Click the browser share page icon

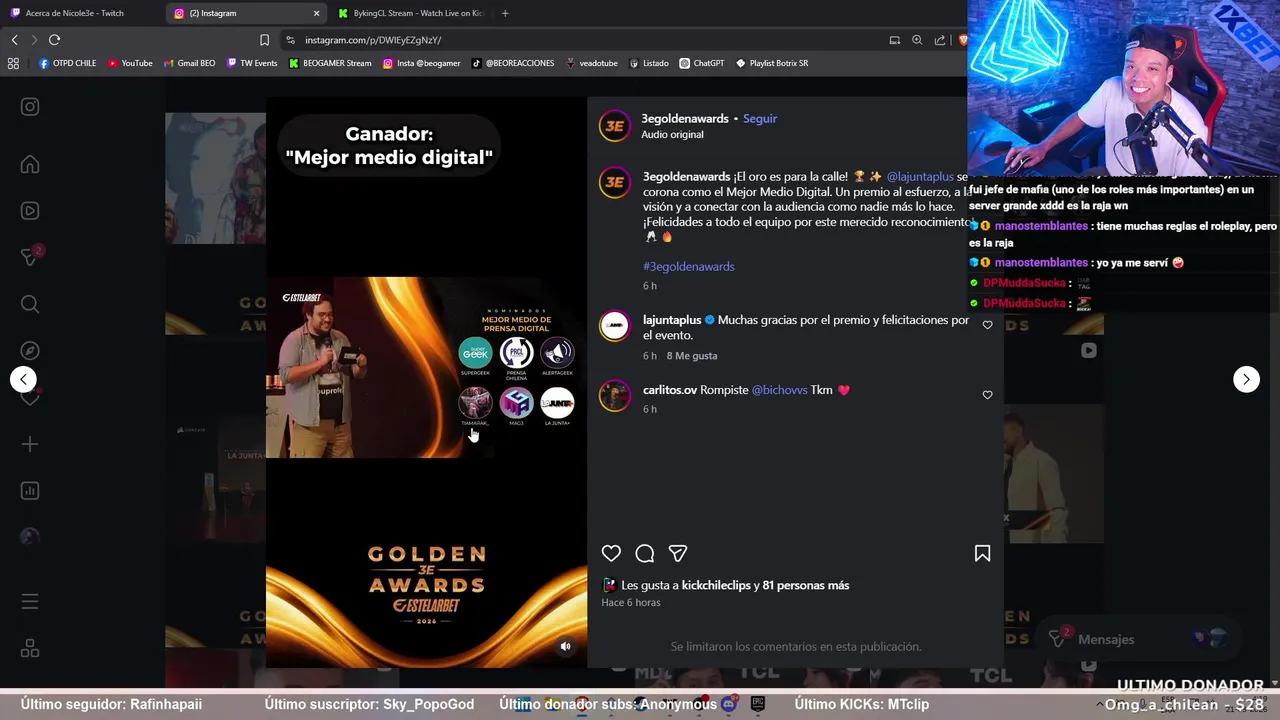coord(940,40)
